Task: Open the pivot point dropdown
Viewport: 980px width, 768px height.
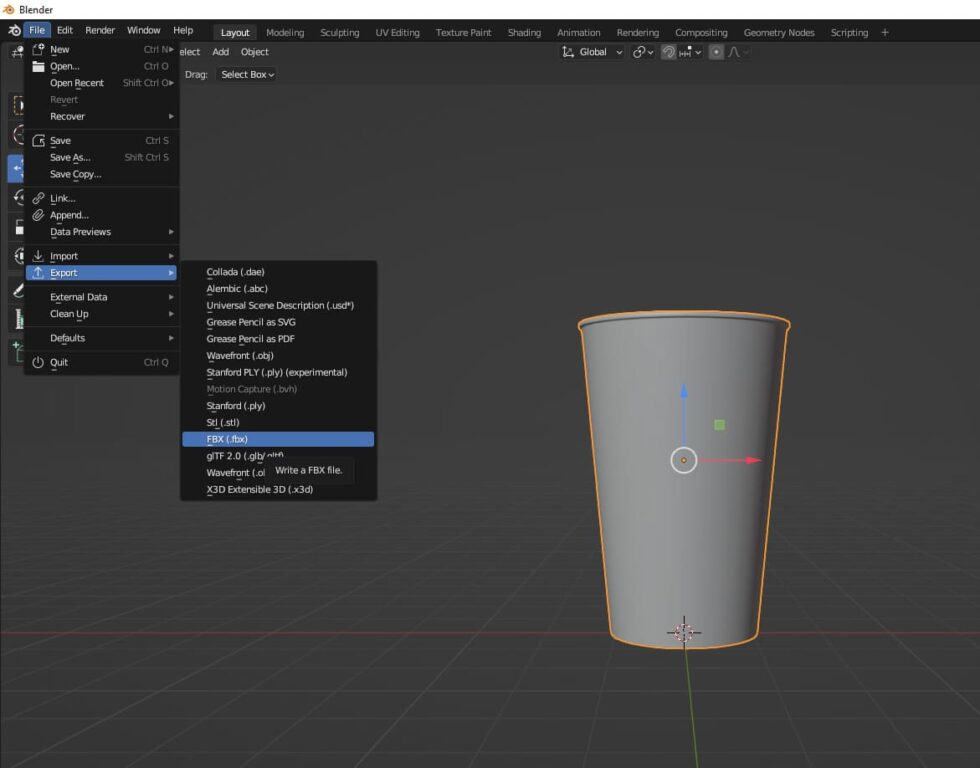Action: (x=643, y=51)
